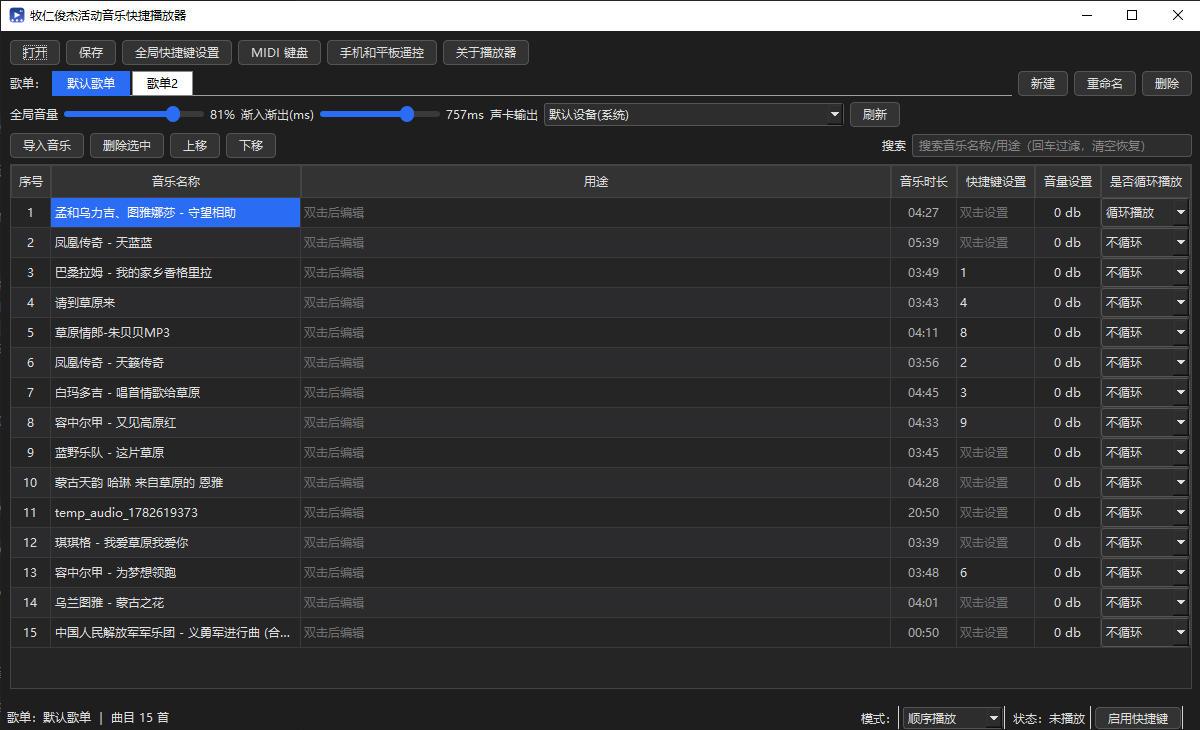Image resolution: width=1200 pixels, height=730 pixels.
Task: Click 删除选中 button
Action: [x=127, y=145]
